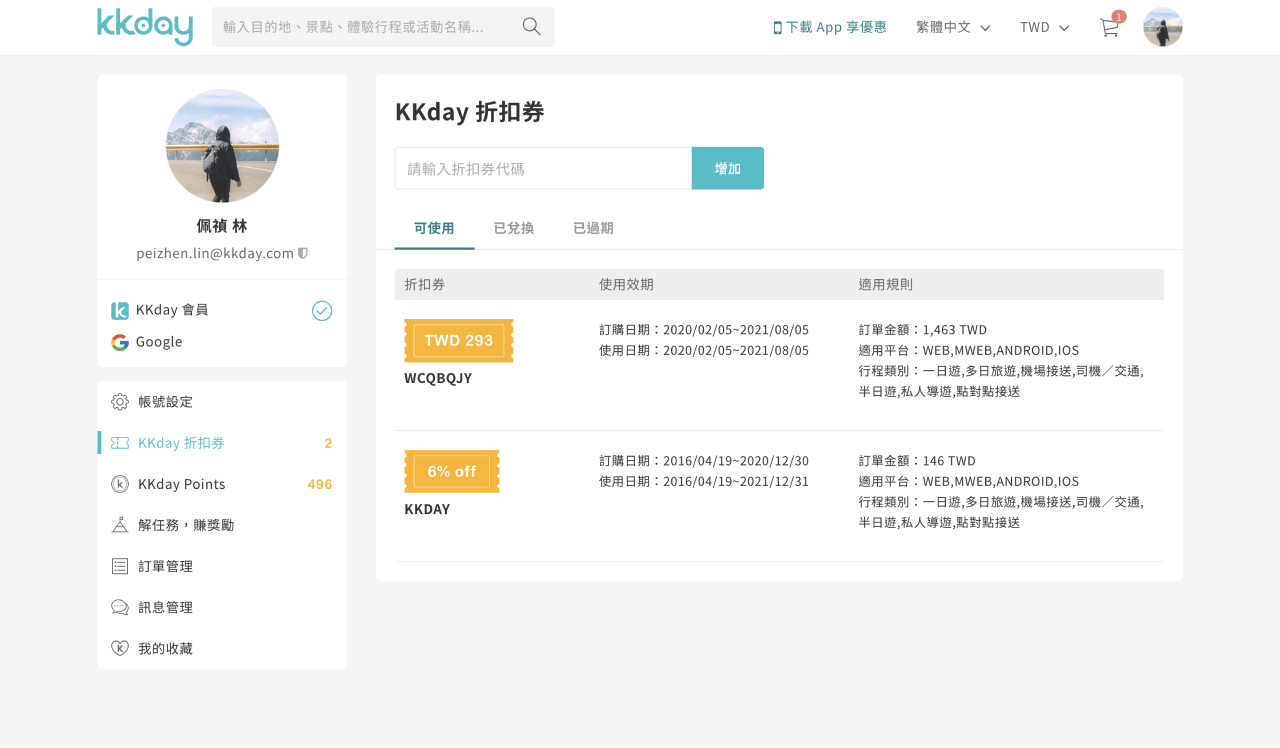Click 訂購日期：2020/02/05~2021/08/05
The image size is (1280, 748).
[x=704, y=330]
